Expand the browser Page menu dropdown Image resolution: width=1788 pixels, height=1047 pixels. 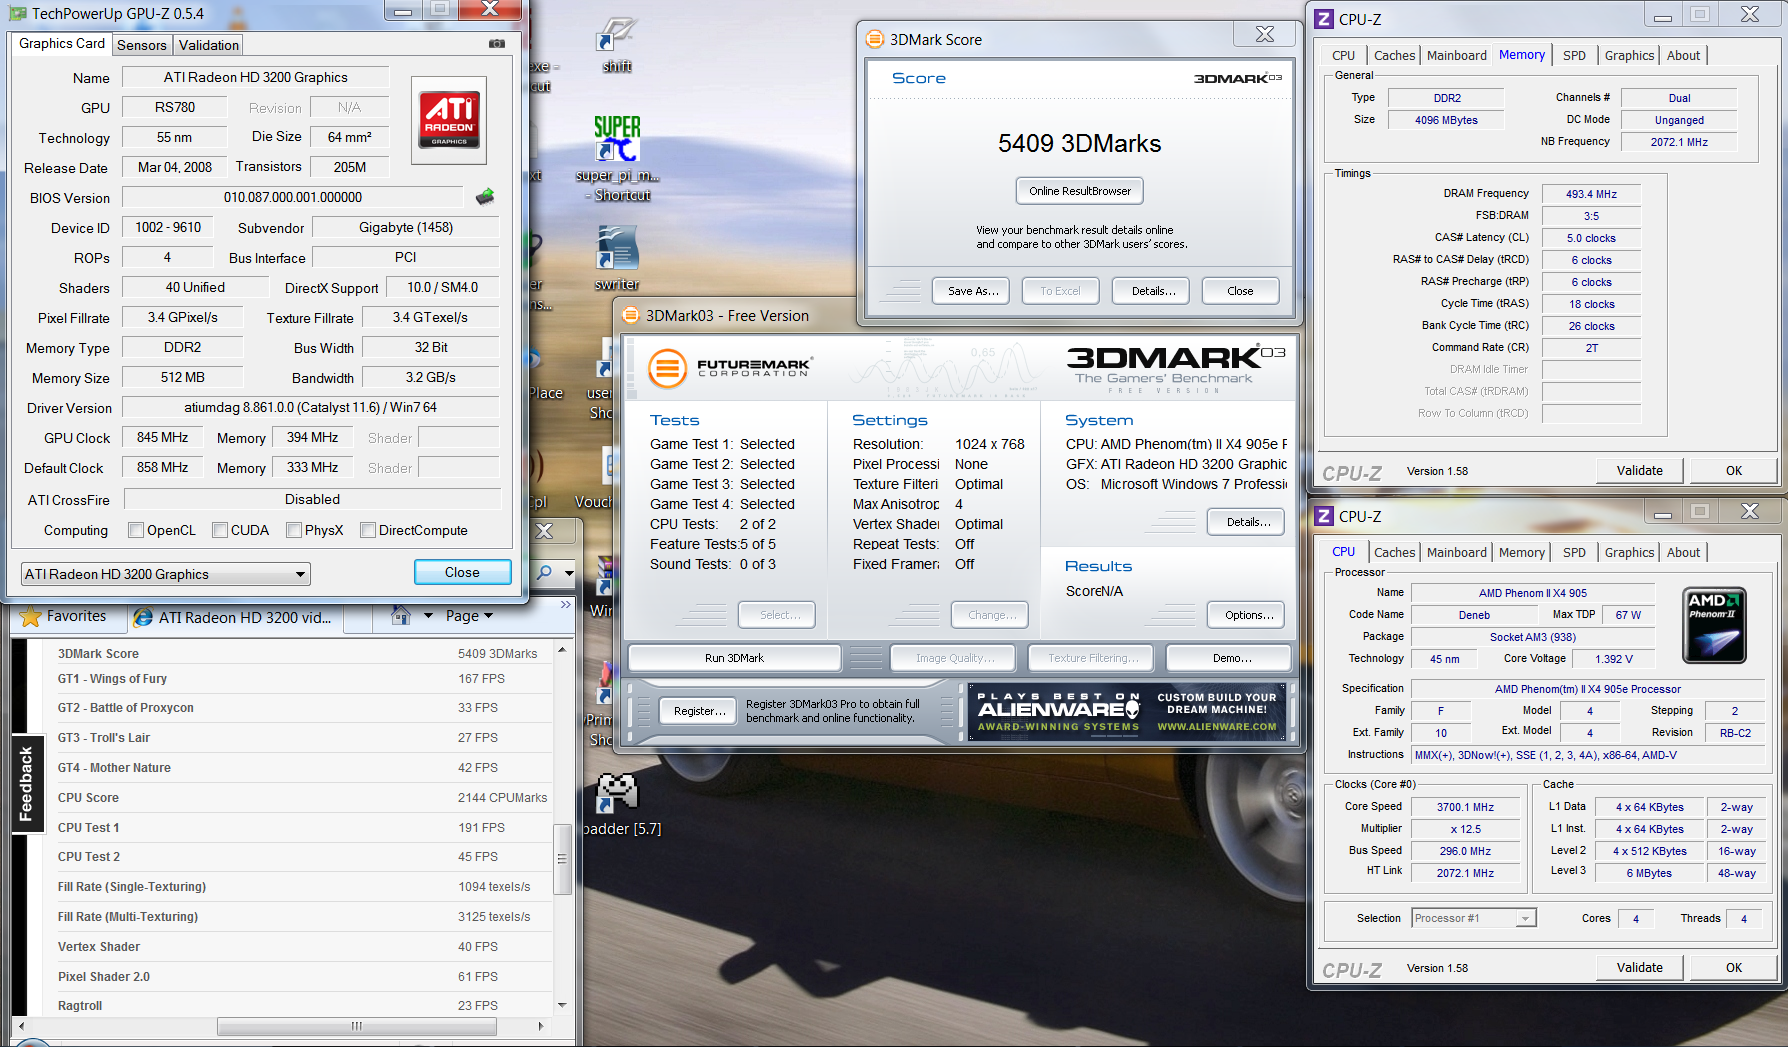(470, 616)
